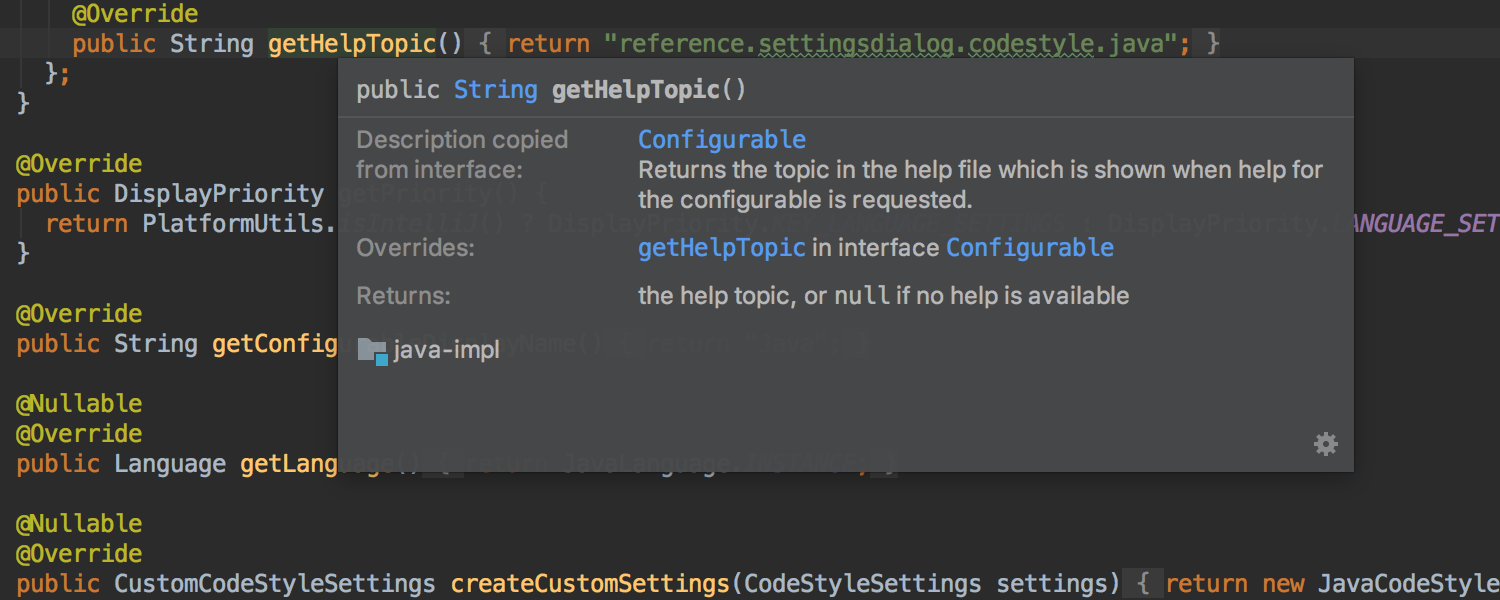This screenshot has width=1500, height=600.
Task: Expand folded getHelpTopic body at opening brace
Action: [483, 44]
